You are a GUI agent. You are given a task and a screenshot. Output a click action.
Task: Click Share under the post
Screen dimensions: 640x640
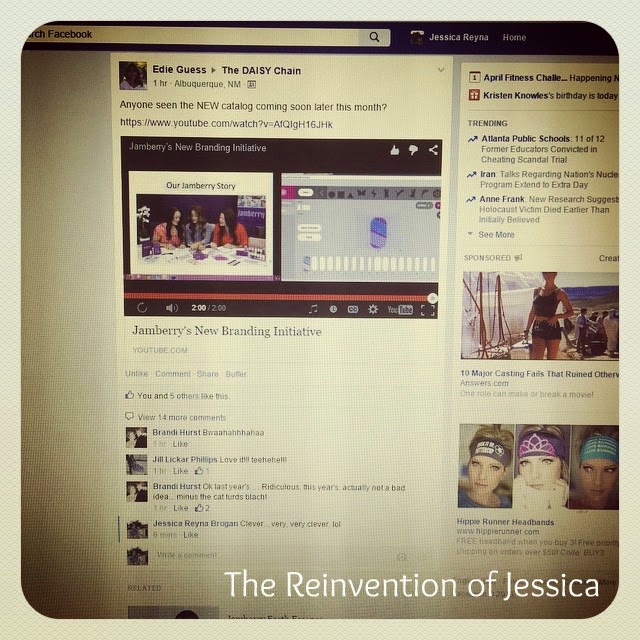pos(207,374)
